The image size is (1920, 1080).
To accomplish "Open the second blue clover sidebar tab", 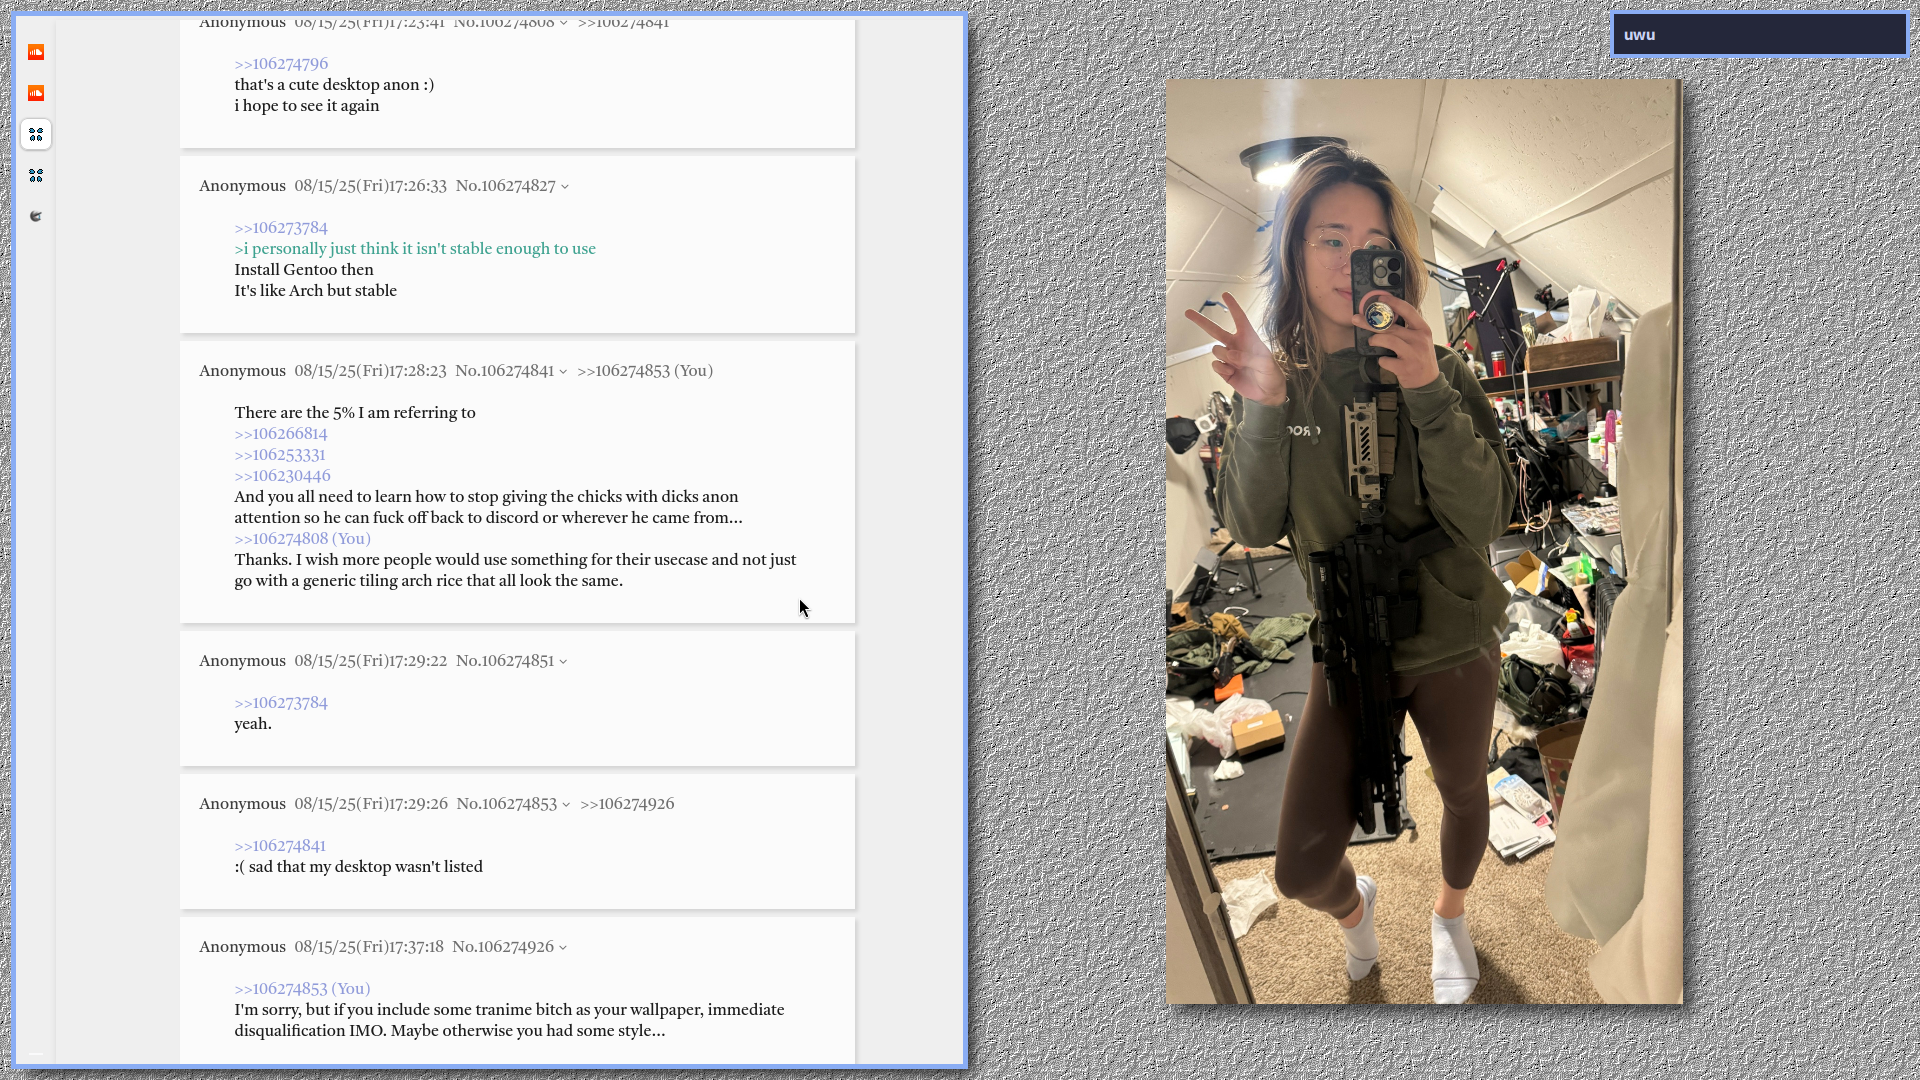I will tap(36, 175).
